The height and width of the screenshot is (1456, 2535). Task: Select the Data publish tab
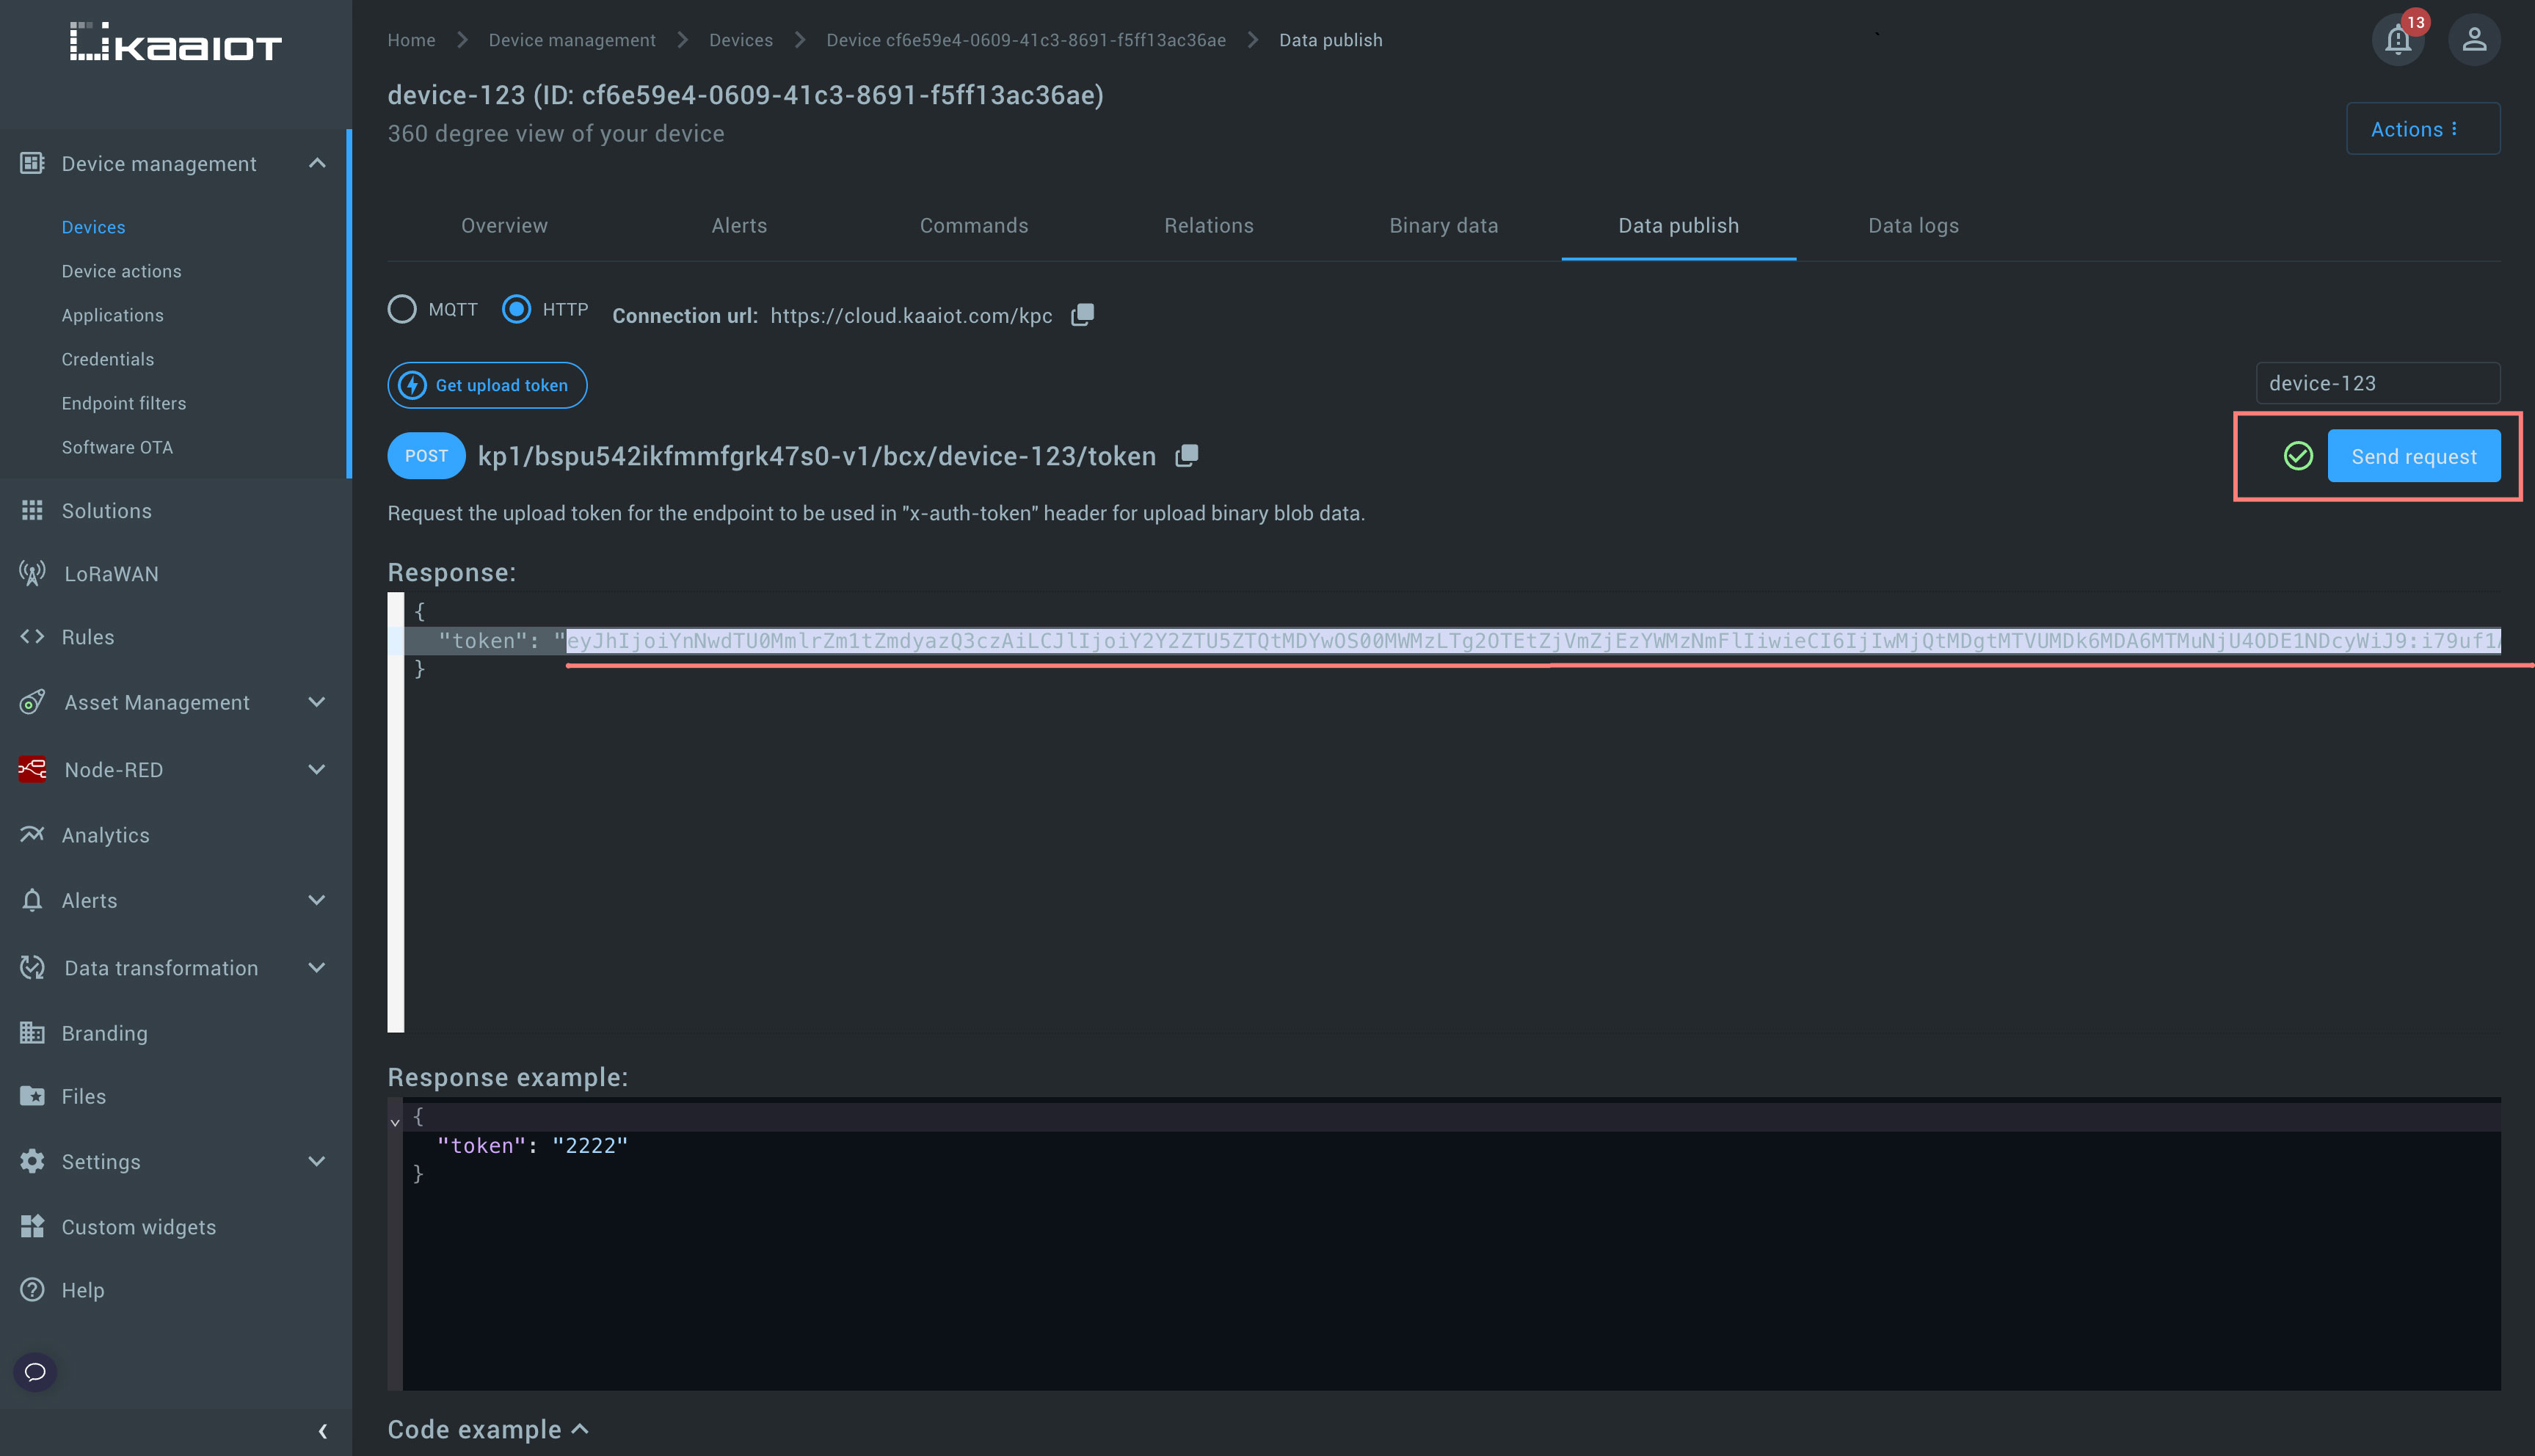(x=1679, y=225)
